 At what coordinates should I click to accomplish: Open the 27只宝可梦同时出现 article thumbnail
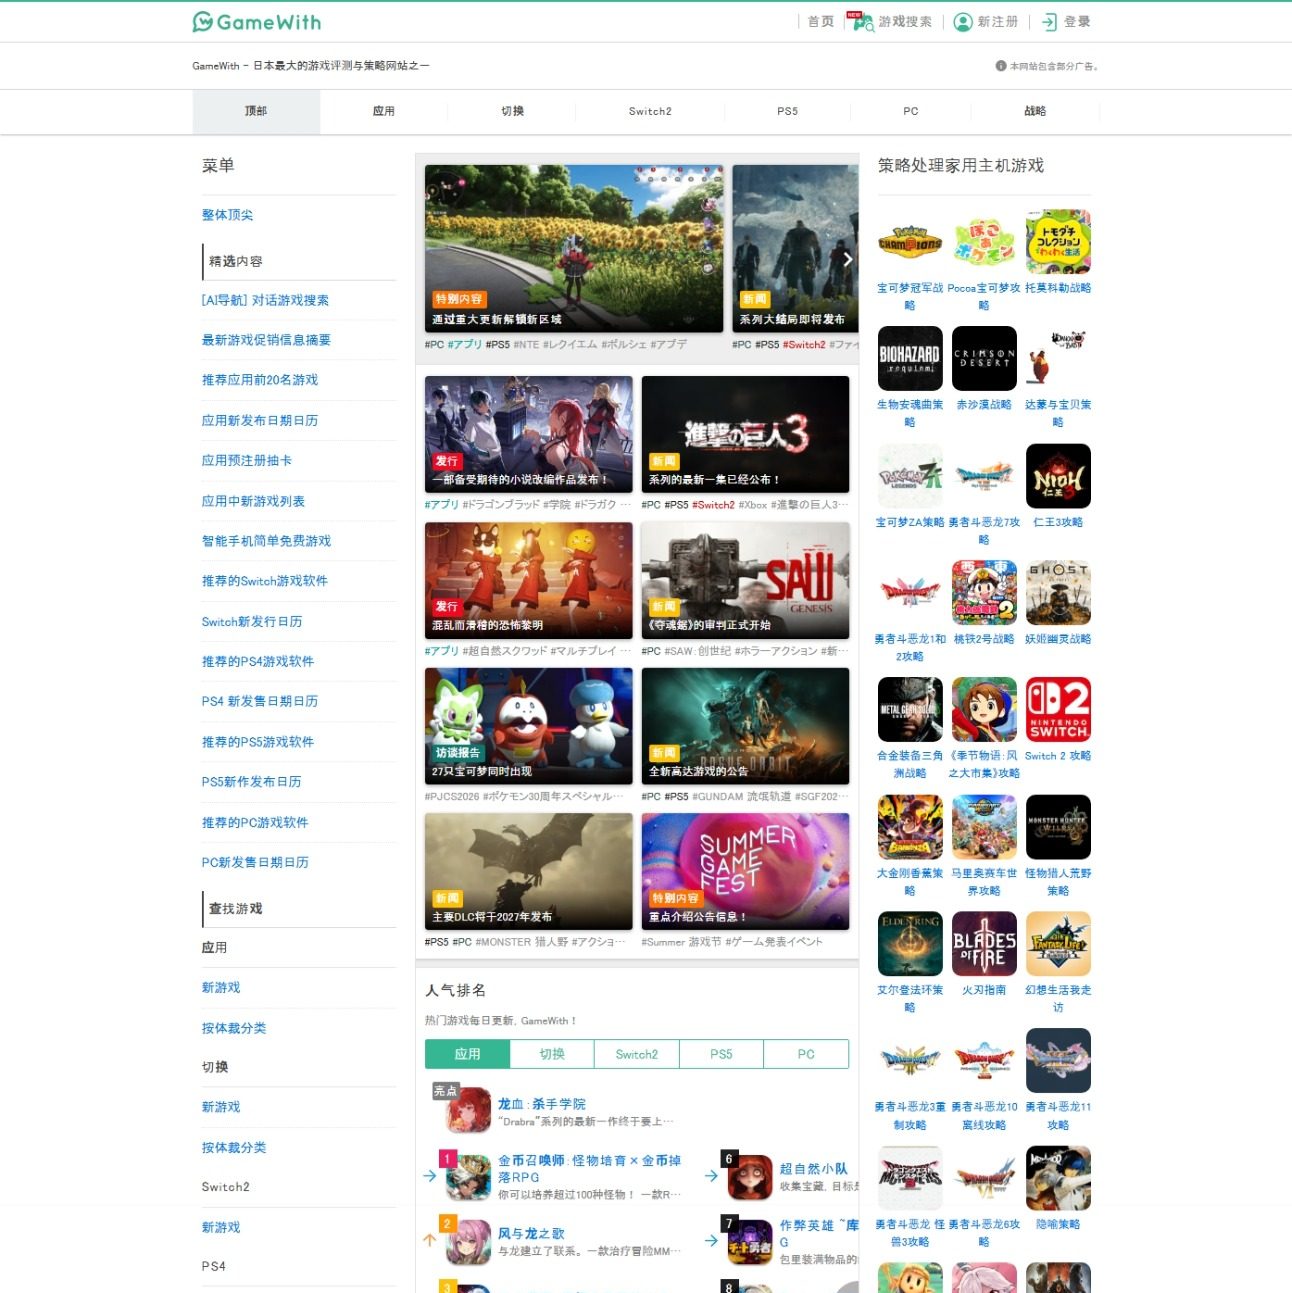[529, 725]
